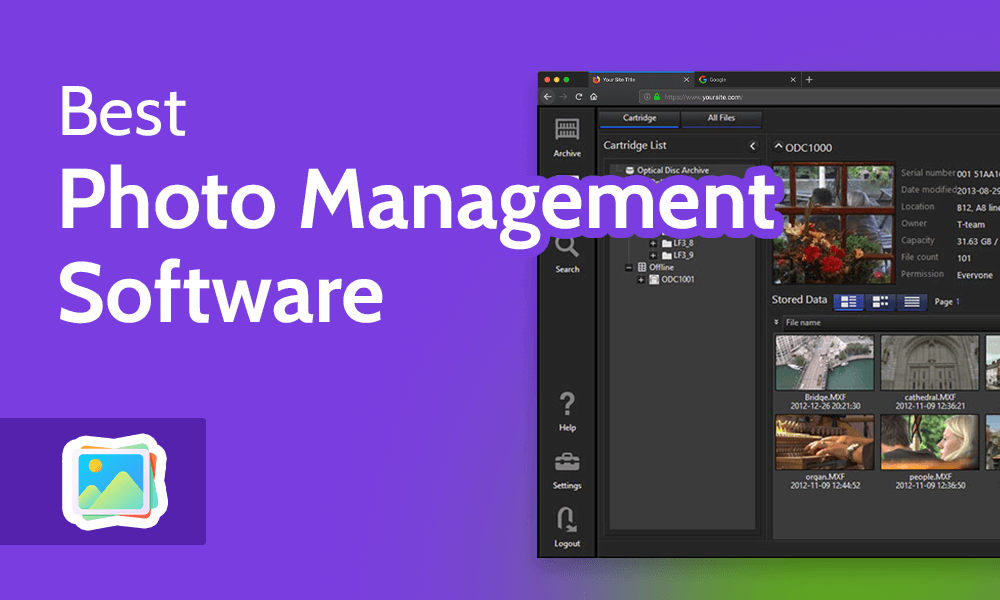The image size is (1000, 600).
Task: Click the browser back arrow
Action: click(548, 96)
